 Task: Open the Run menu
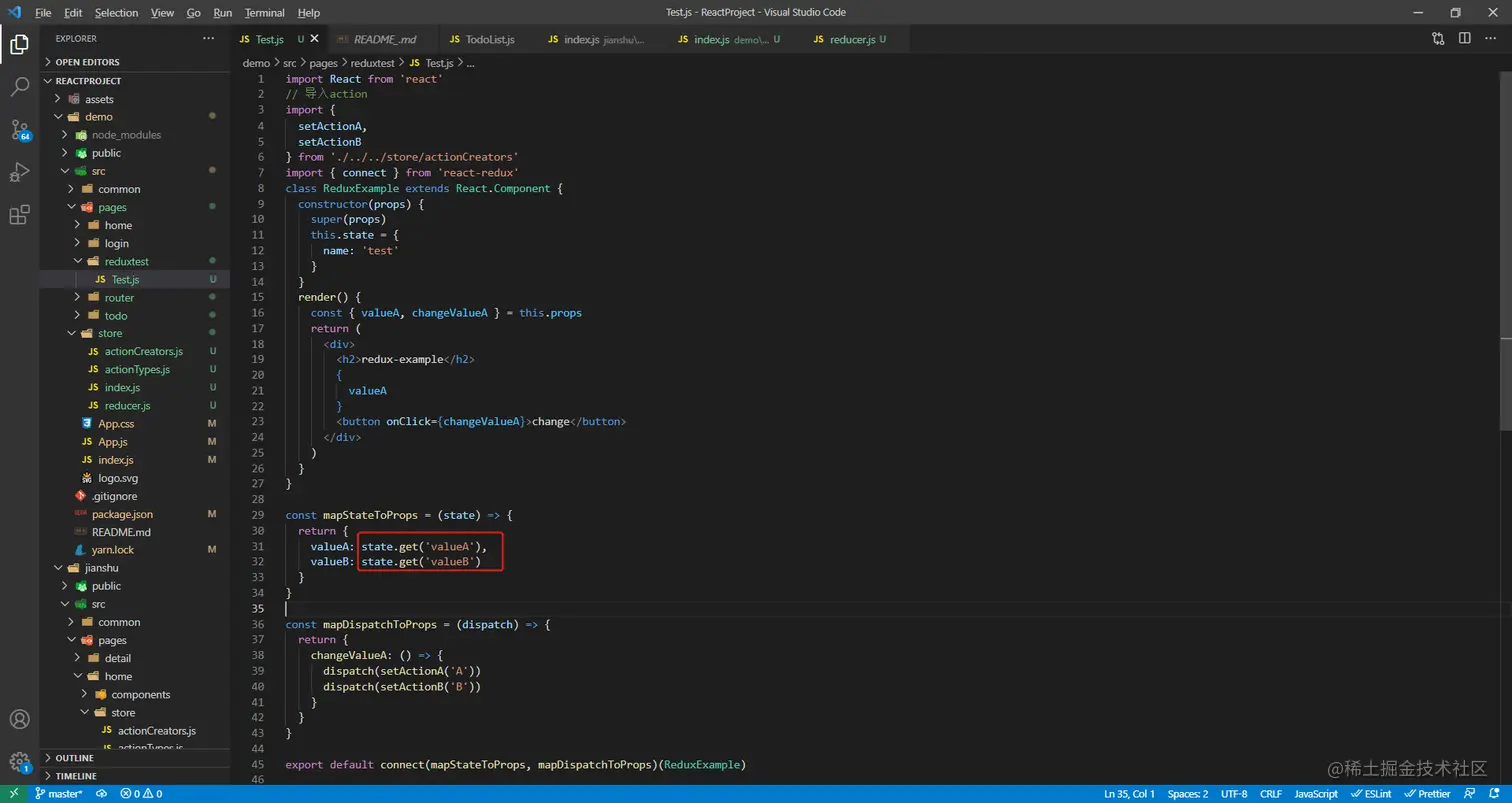(x=222, y=13)
